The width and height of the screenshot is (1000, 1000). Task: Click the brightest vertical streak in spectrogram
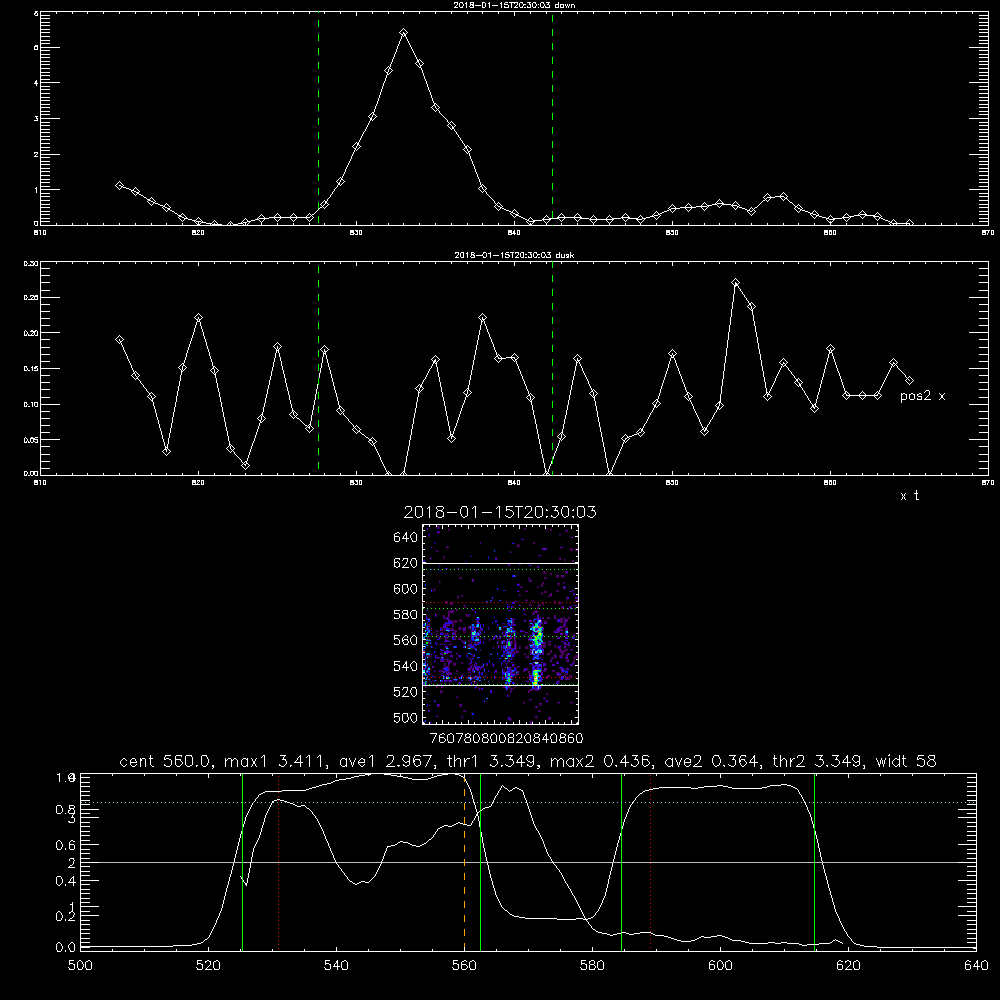[536, 652]
